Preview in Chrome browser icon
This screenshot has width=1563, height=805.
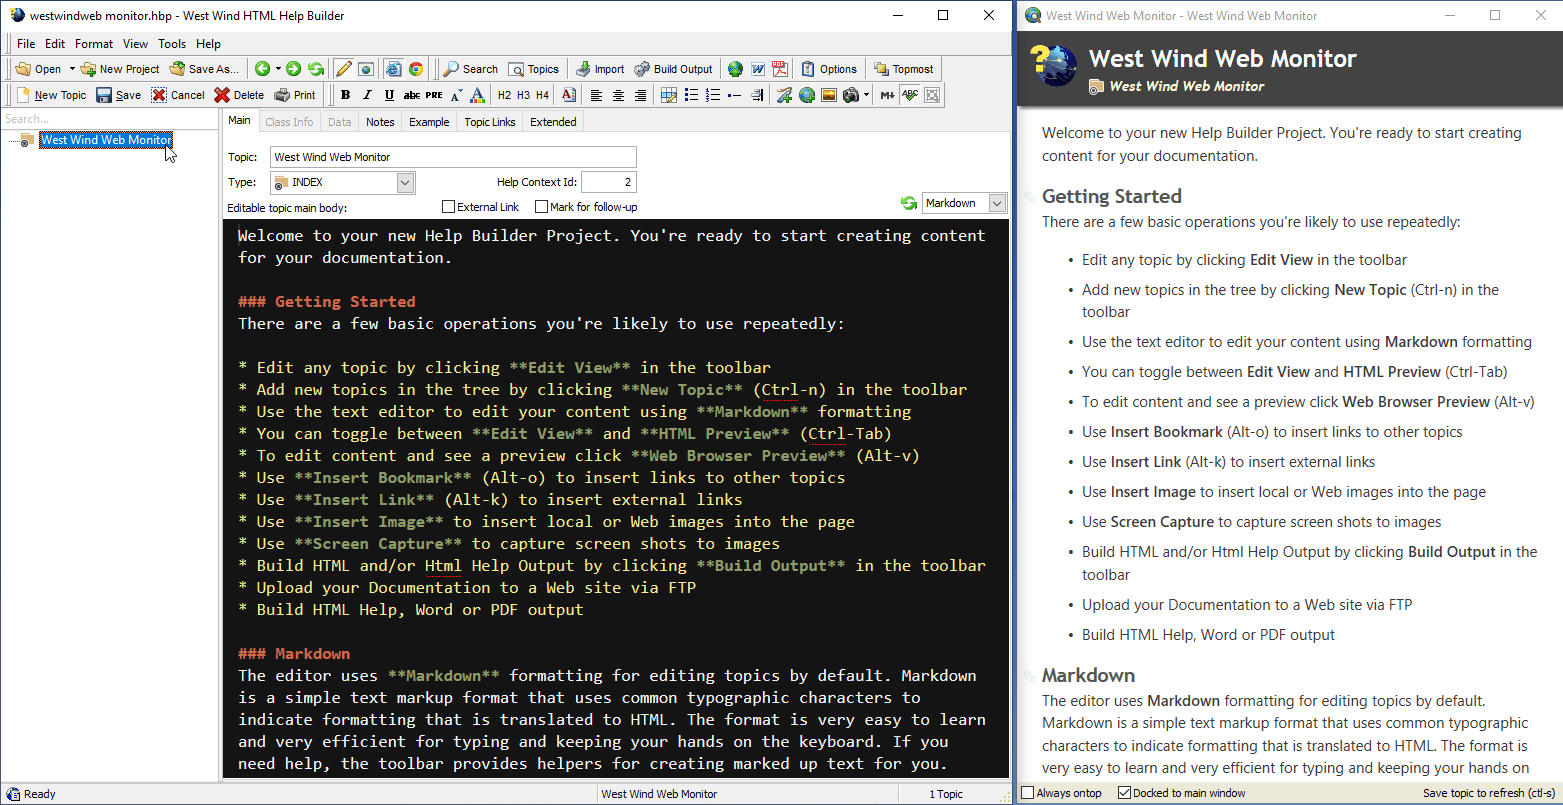pyautogui.click(x=416, y=69)
